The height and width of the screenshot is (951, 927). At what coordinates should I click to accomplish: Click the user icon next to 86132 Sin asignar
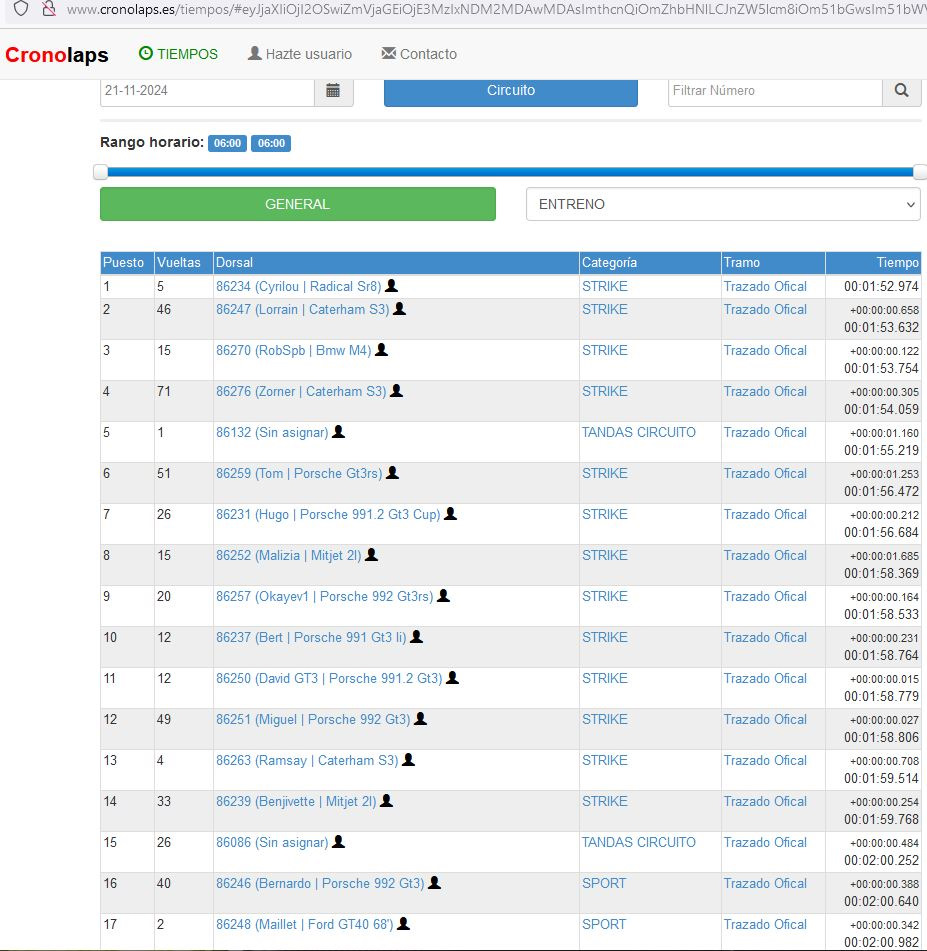point(339,432)
